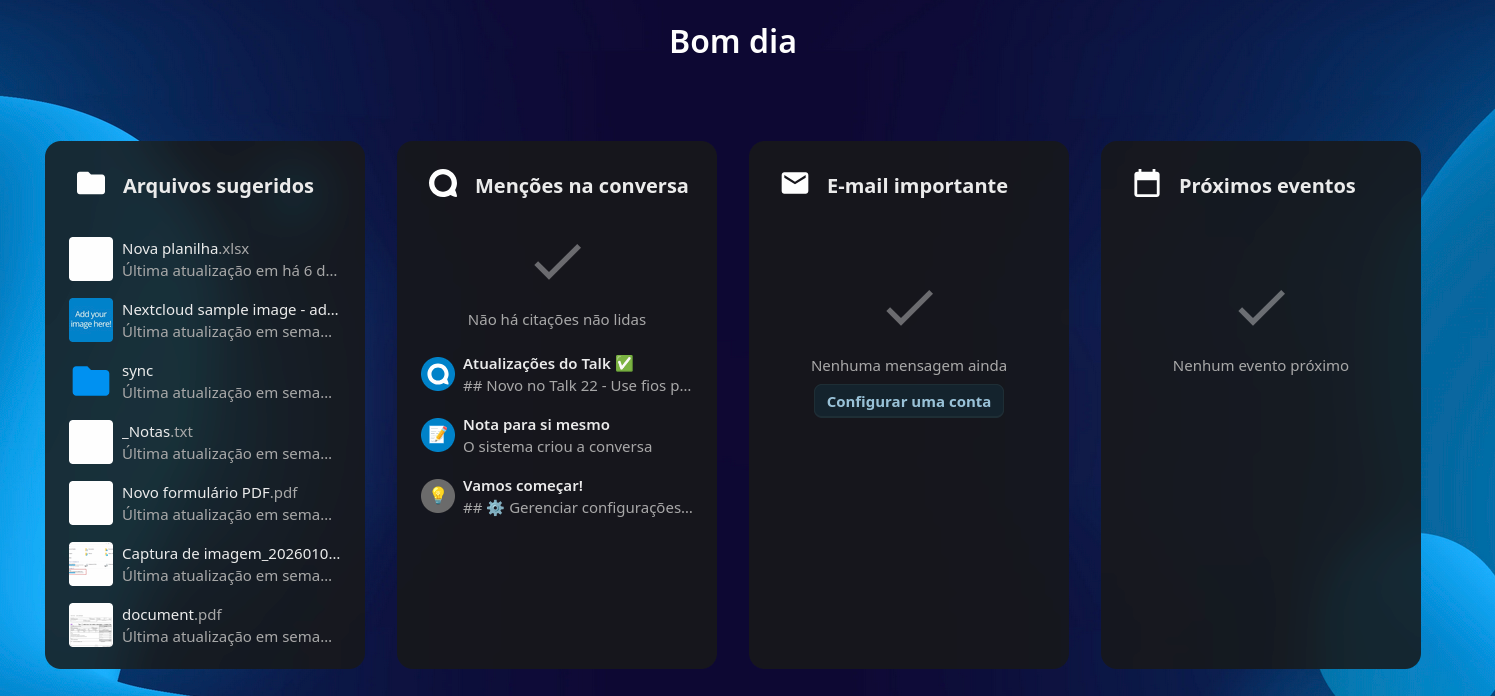1495x696 pixels.
Task: Select the Vamos começar! conversation title
Action: [523, 486]
